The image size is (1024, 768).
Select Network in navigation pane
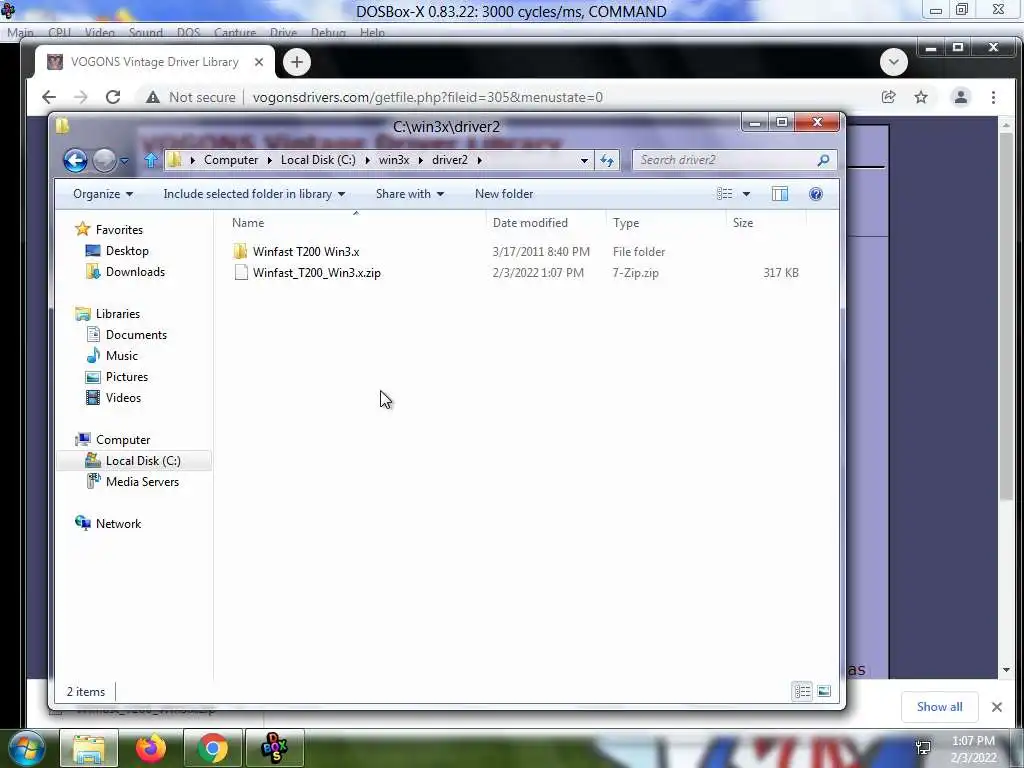click(x=118, y=524)
